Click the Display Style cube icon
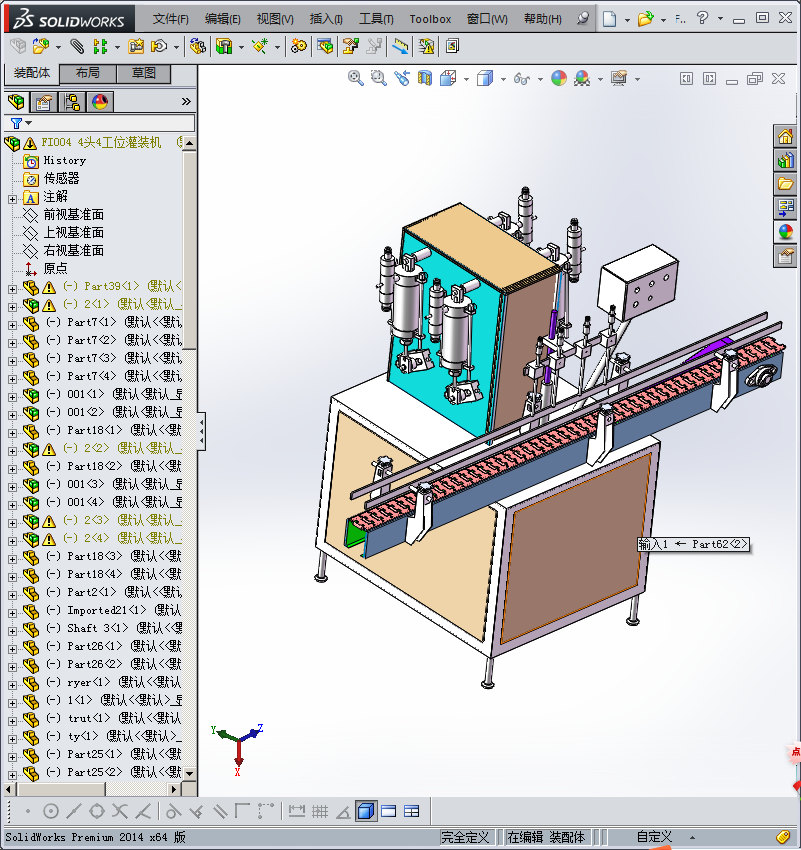The height and width of the screenshot is (850, 801). (x=485, y=79)
